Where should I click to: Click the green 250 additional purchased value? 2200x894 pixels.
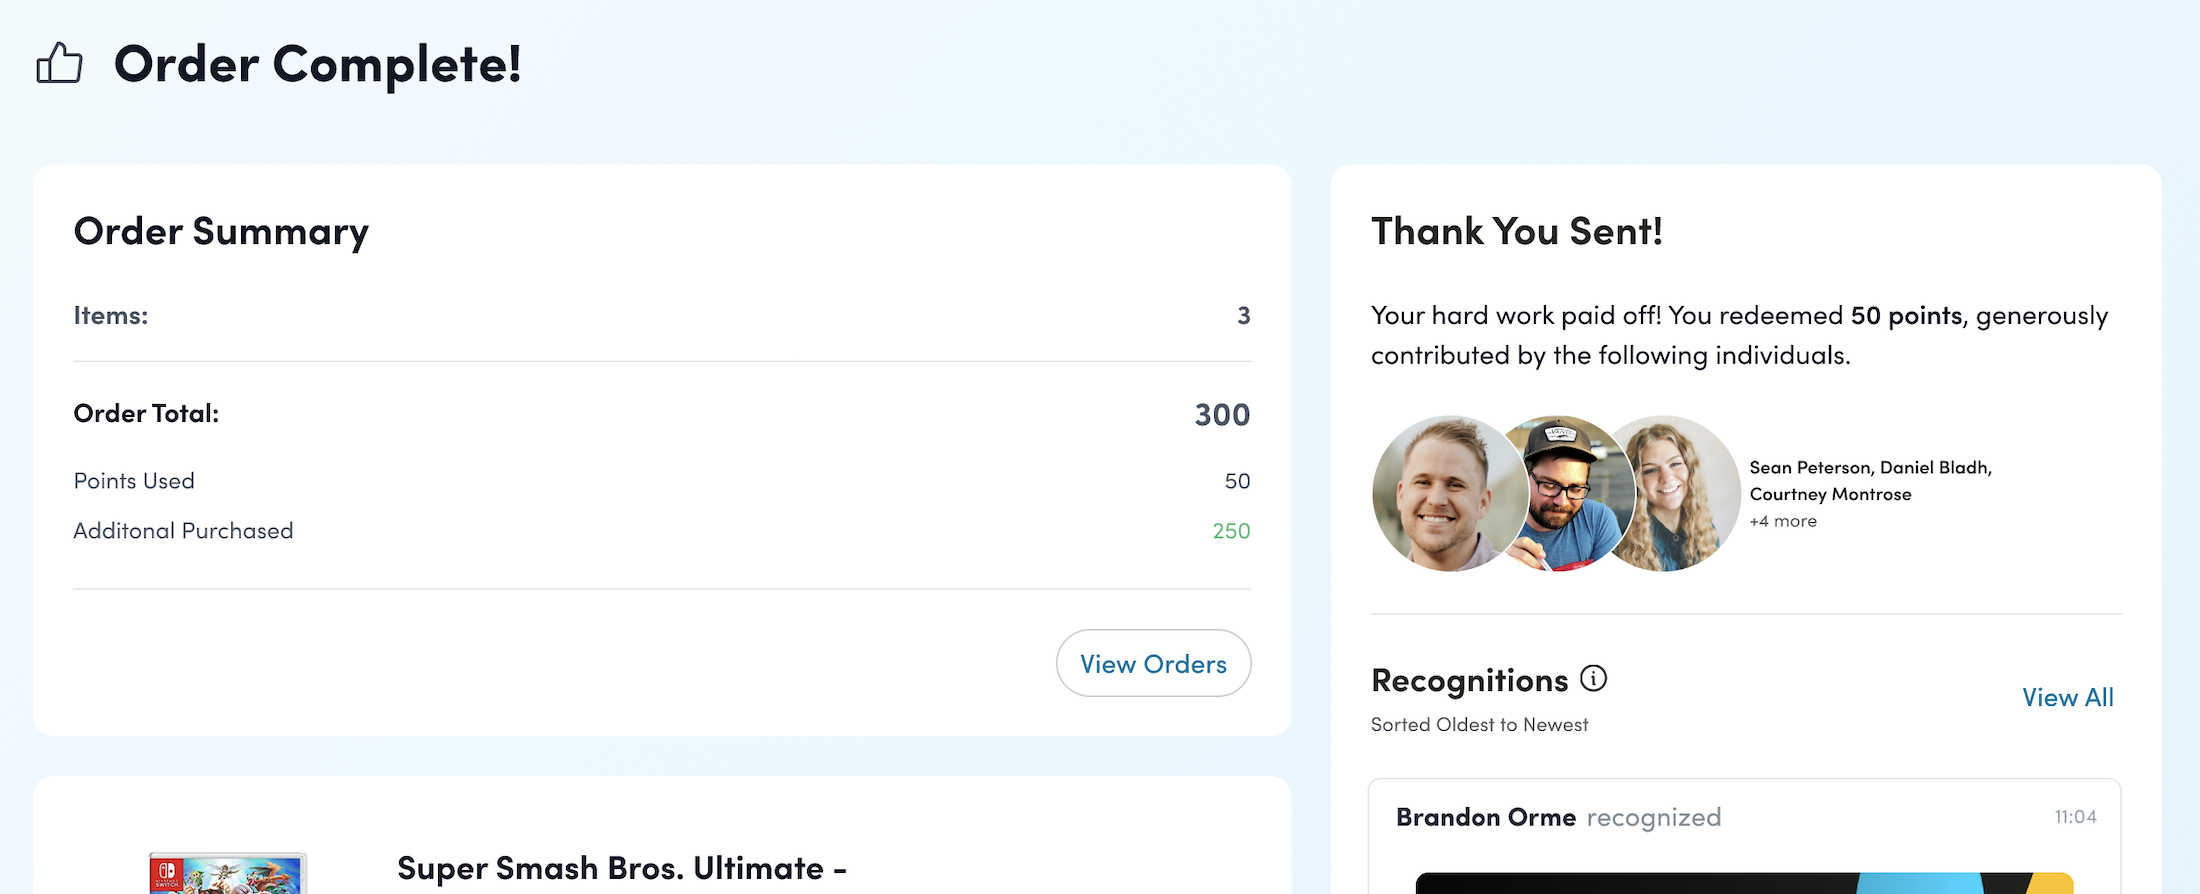[1231, 531]
